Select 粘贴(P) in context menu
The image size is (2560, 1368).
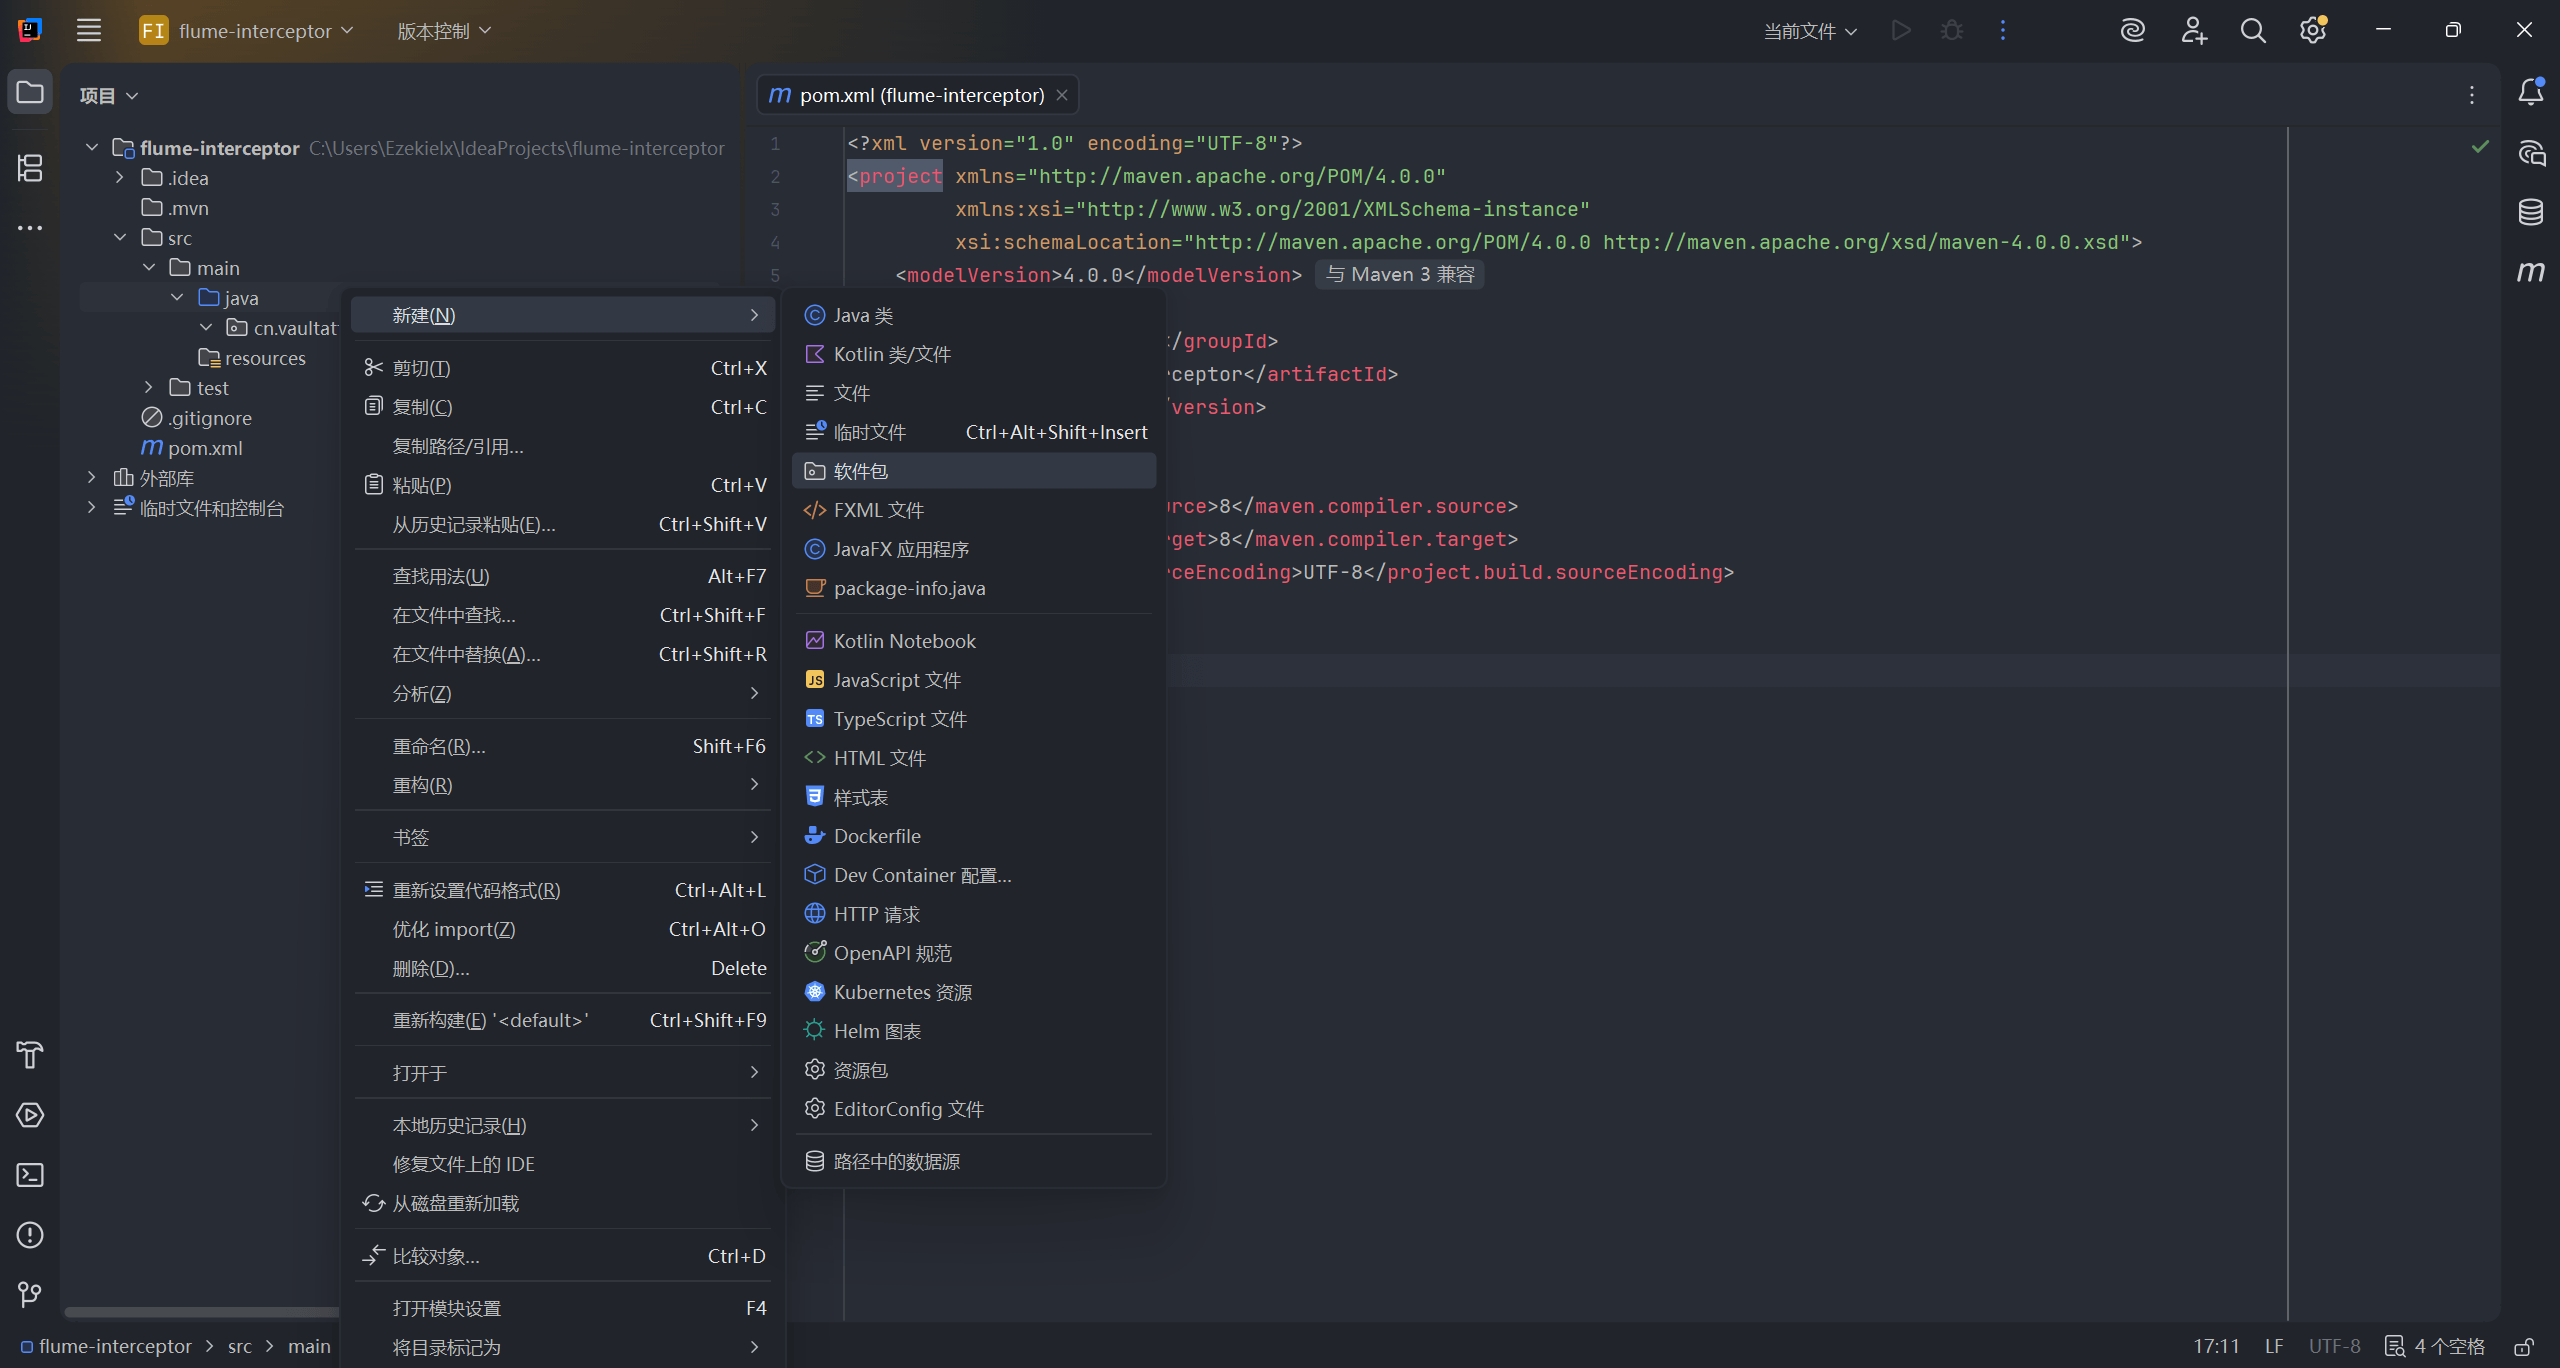pyautogui.click(x=563, y=485)
